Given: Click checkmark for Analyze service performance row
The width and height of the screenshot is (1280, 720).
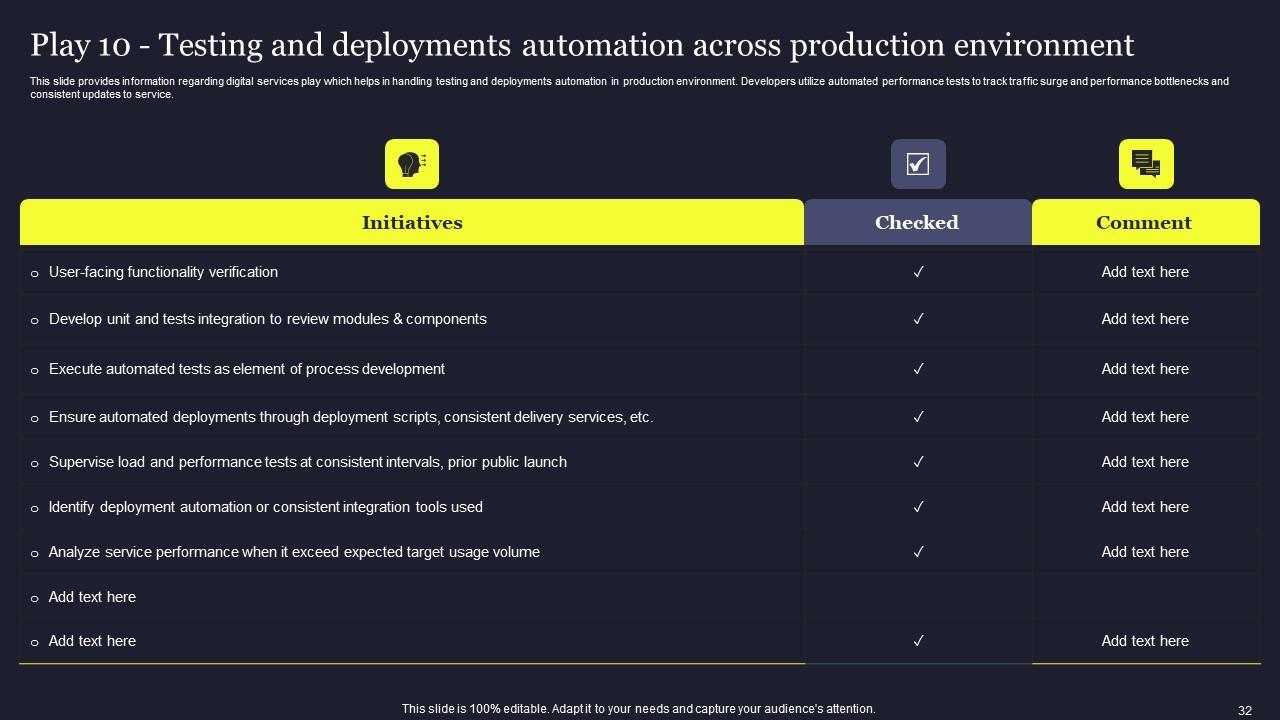Looking at the screenshot, I should (918, 552).
